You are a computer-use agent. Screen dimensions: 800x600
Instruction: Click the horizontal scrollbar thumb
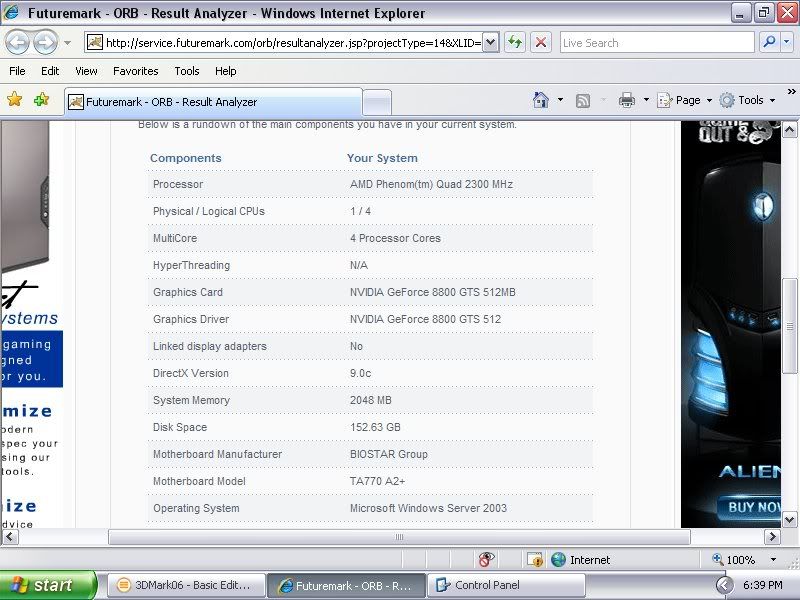(x=399, y=537)
